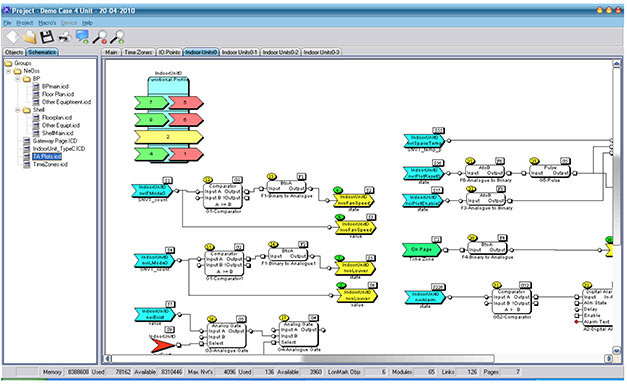
Task: Select the red arrow block in schematic
Action: 162,345
